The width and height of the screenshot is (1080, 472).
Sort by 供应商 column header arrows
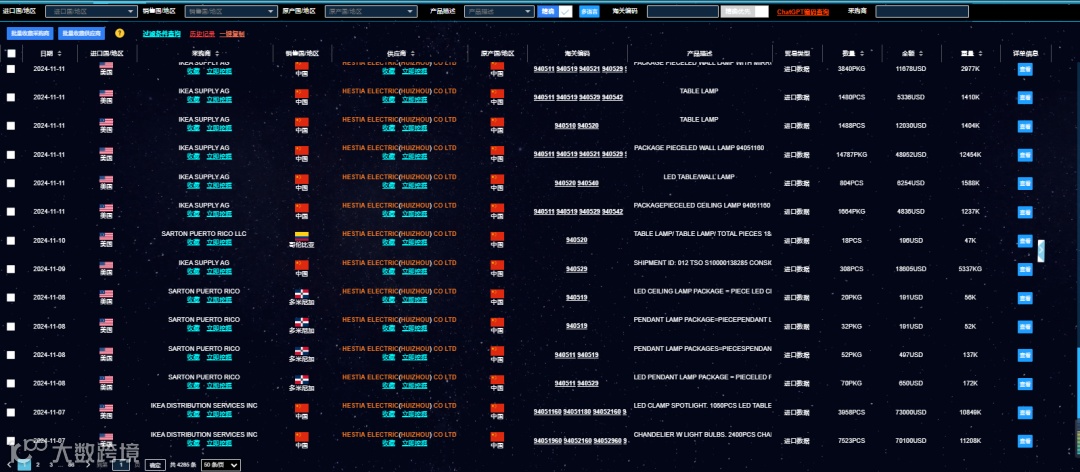pyautogui.click(x=413, y=54)
